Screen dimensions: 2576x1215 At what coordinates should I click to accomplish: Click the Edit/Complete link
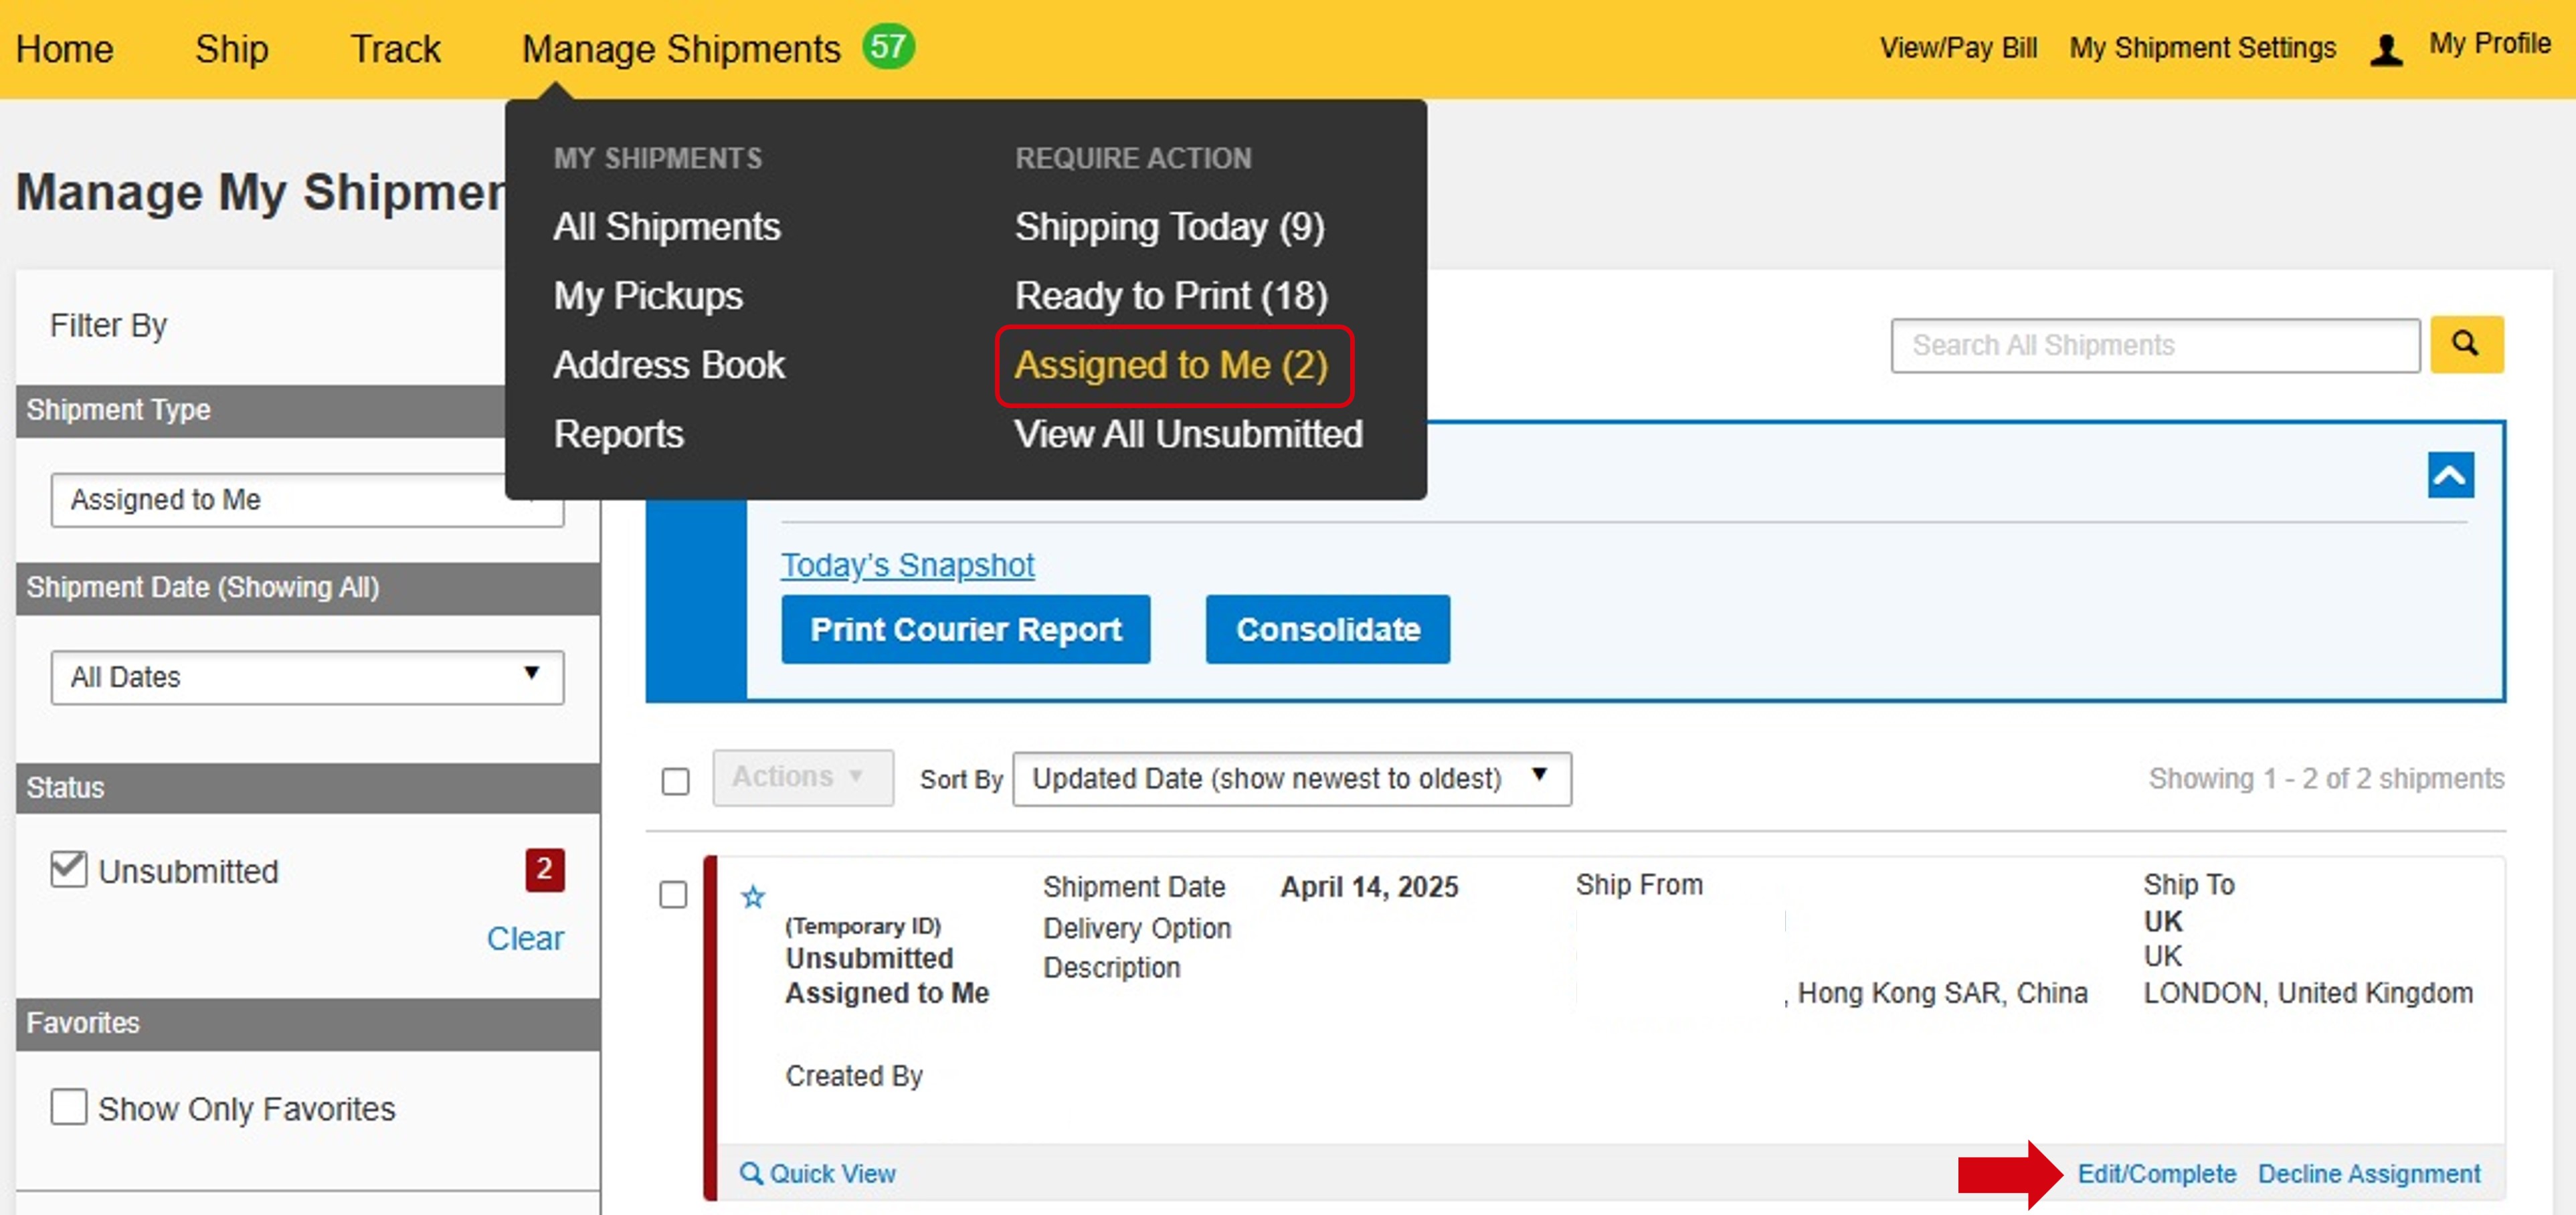click(x=2156, y=1173)
